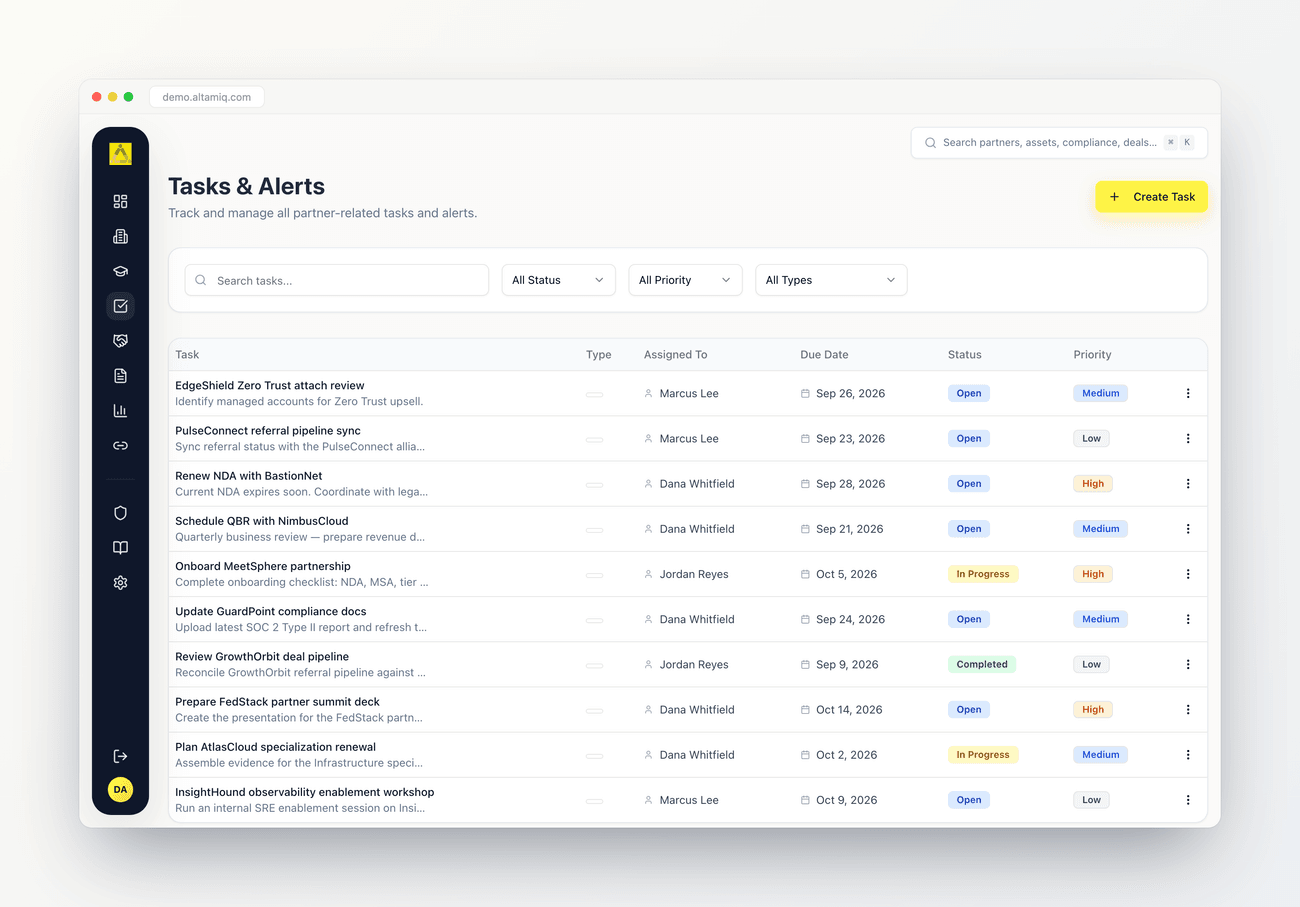
Task: Click the Create Task button
Action: point(1151,197)
